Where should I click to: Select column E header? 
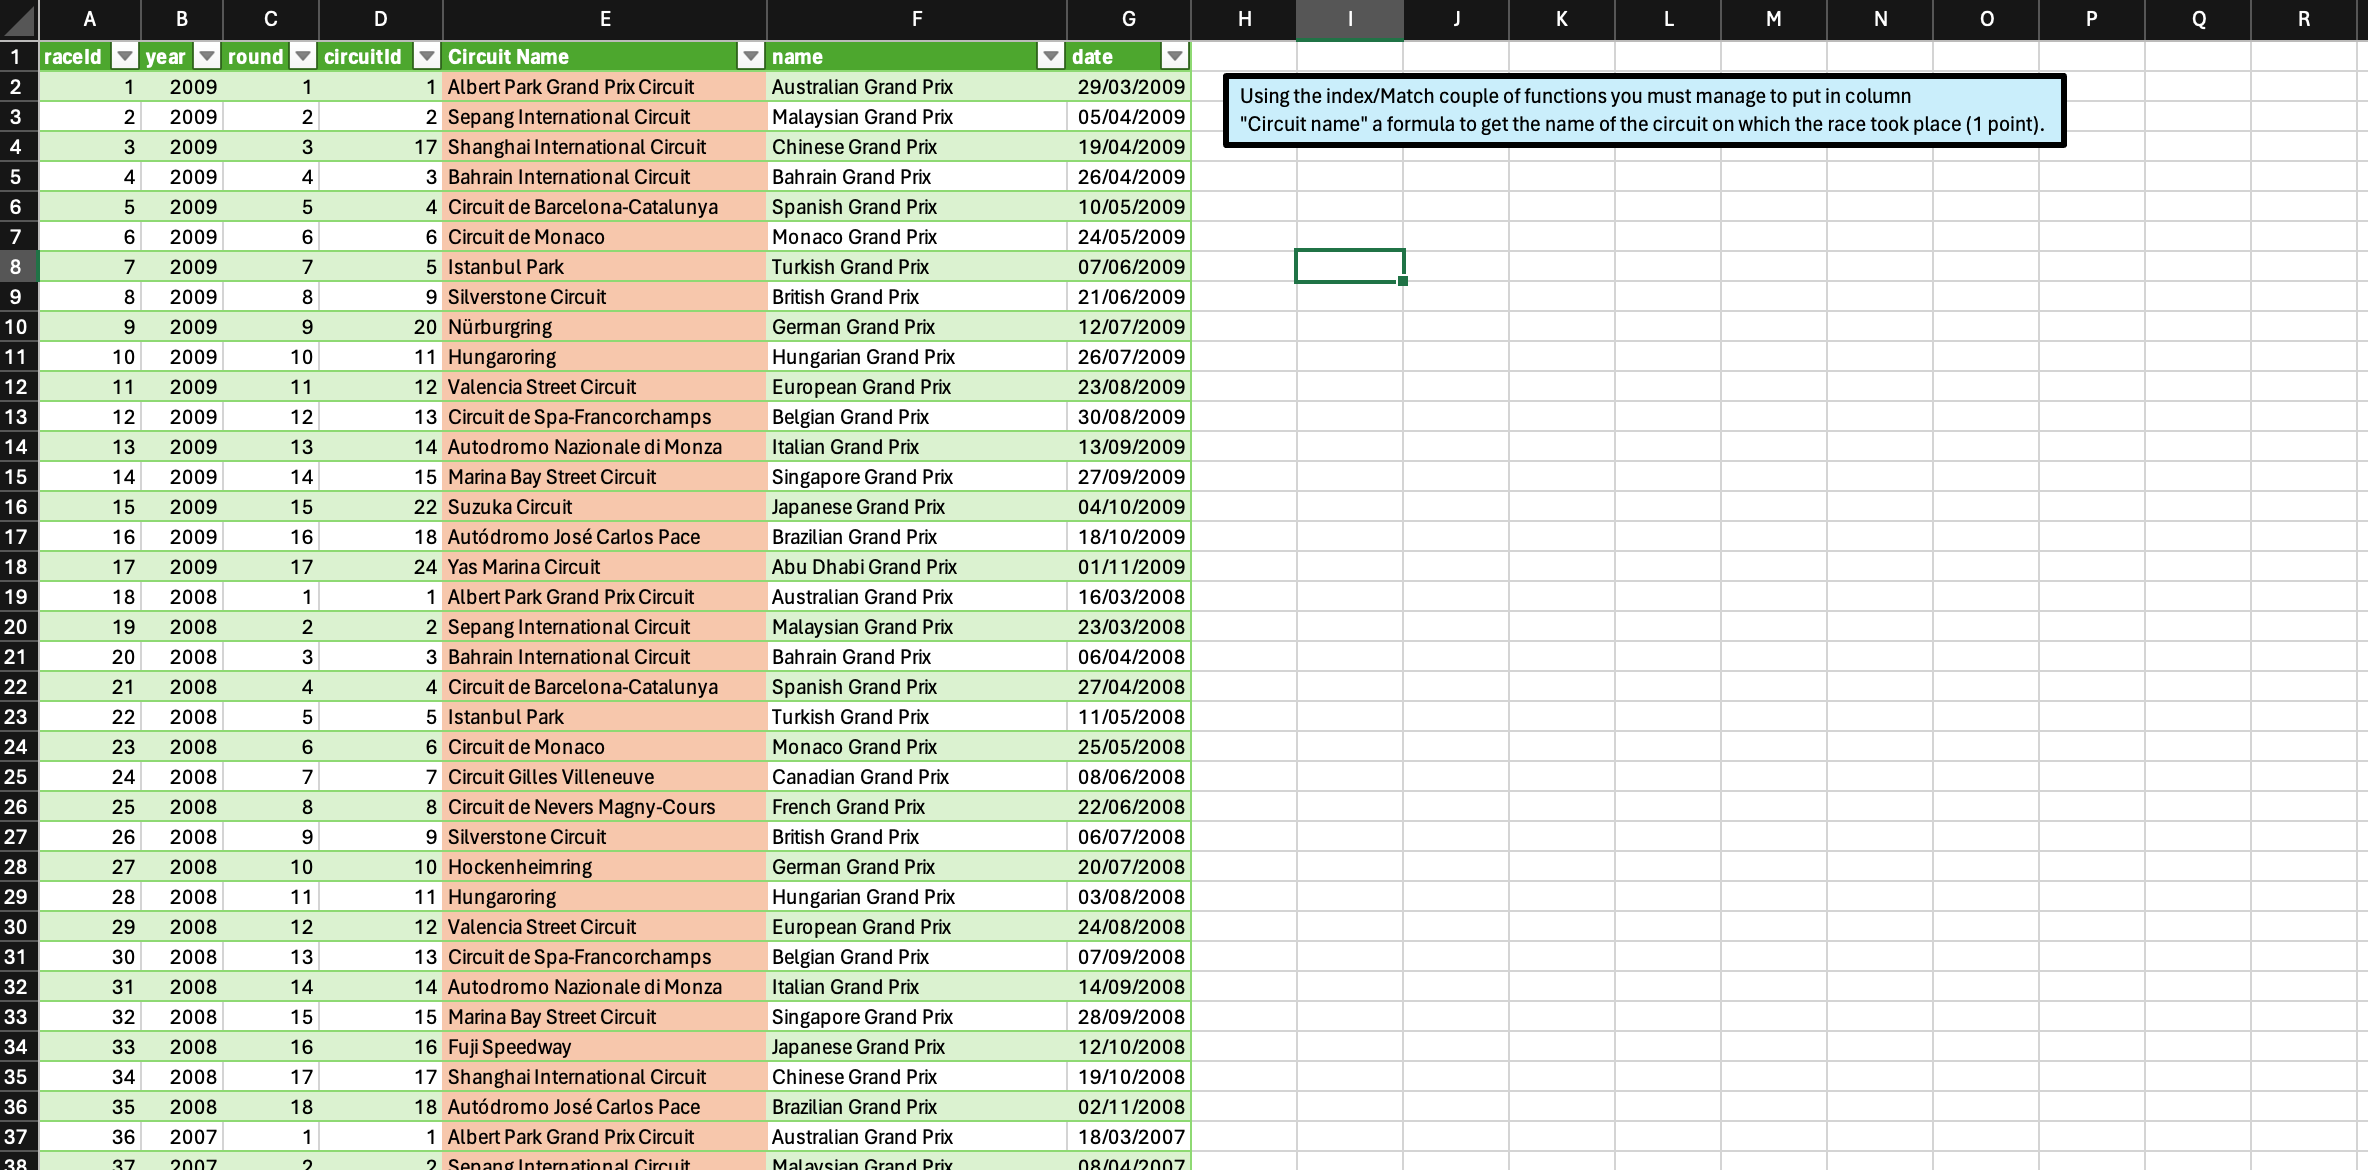point(604,19)
